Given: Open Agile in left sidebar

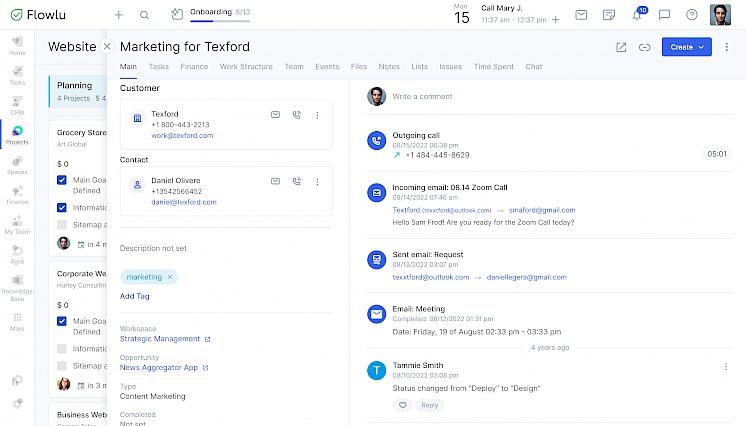Looking at the screenshot, I should pos(17,255).
